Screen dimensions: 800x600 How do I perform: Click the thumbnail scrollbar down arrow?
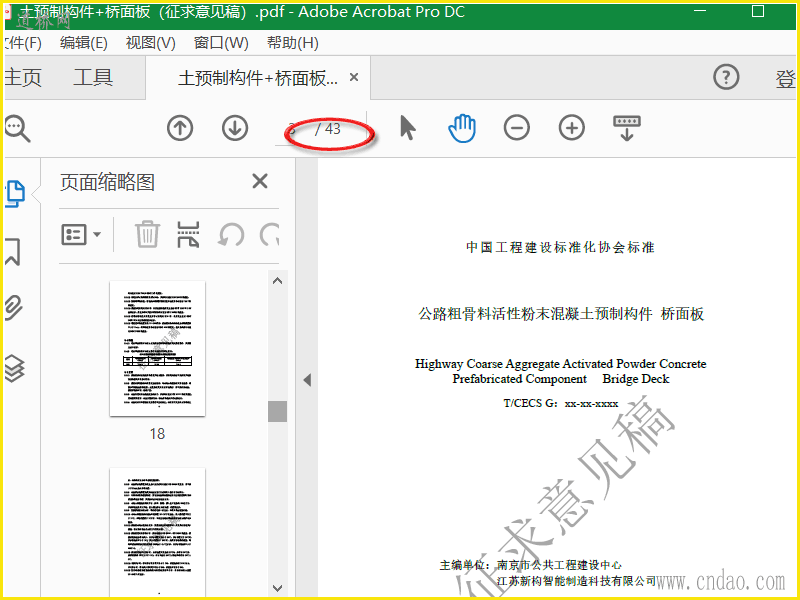(278, 588)
